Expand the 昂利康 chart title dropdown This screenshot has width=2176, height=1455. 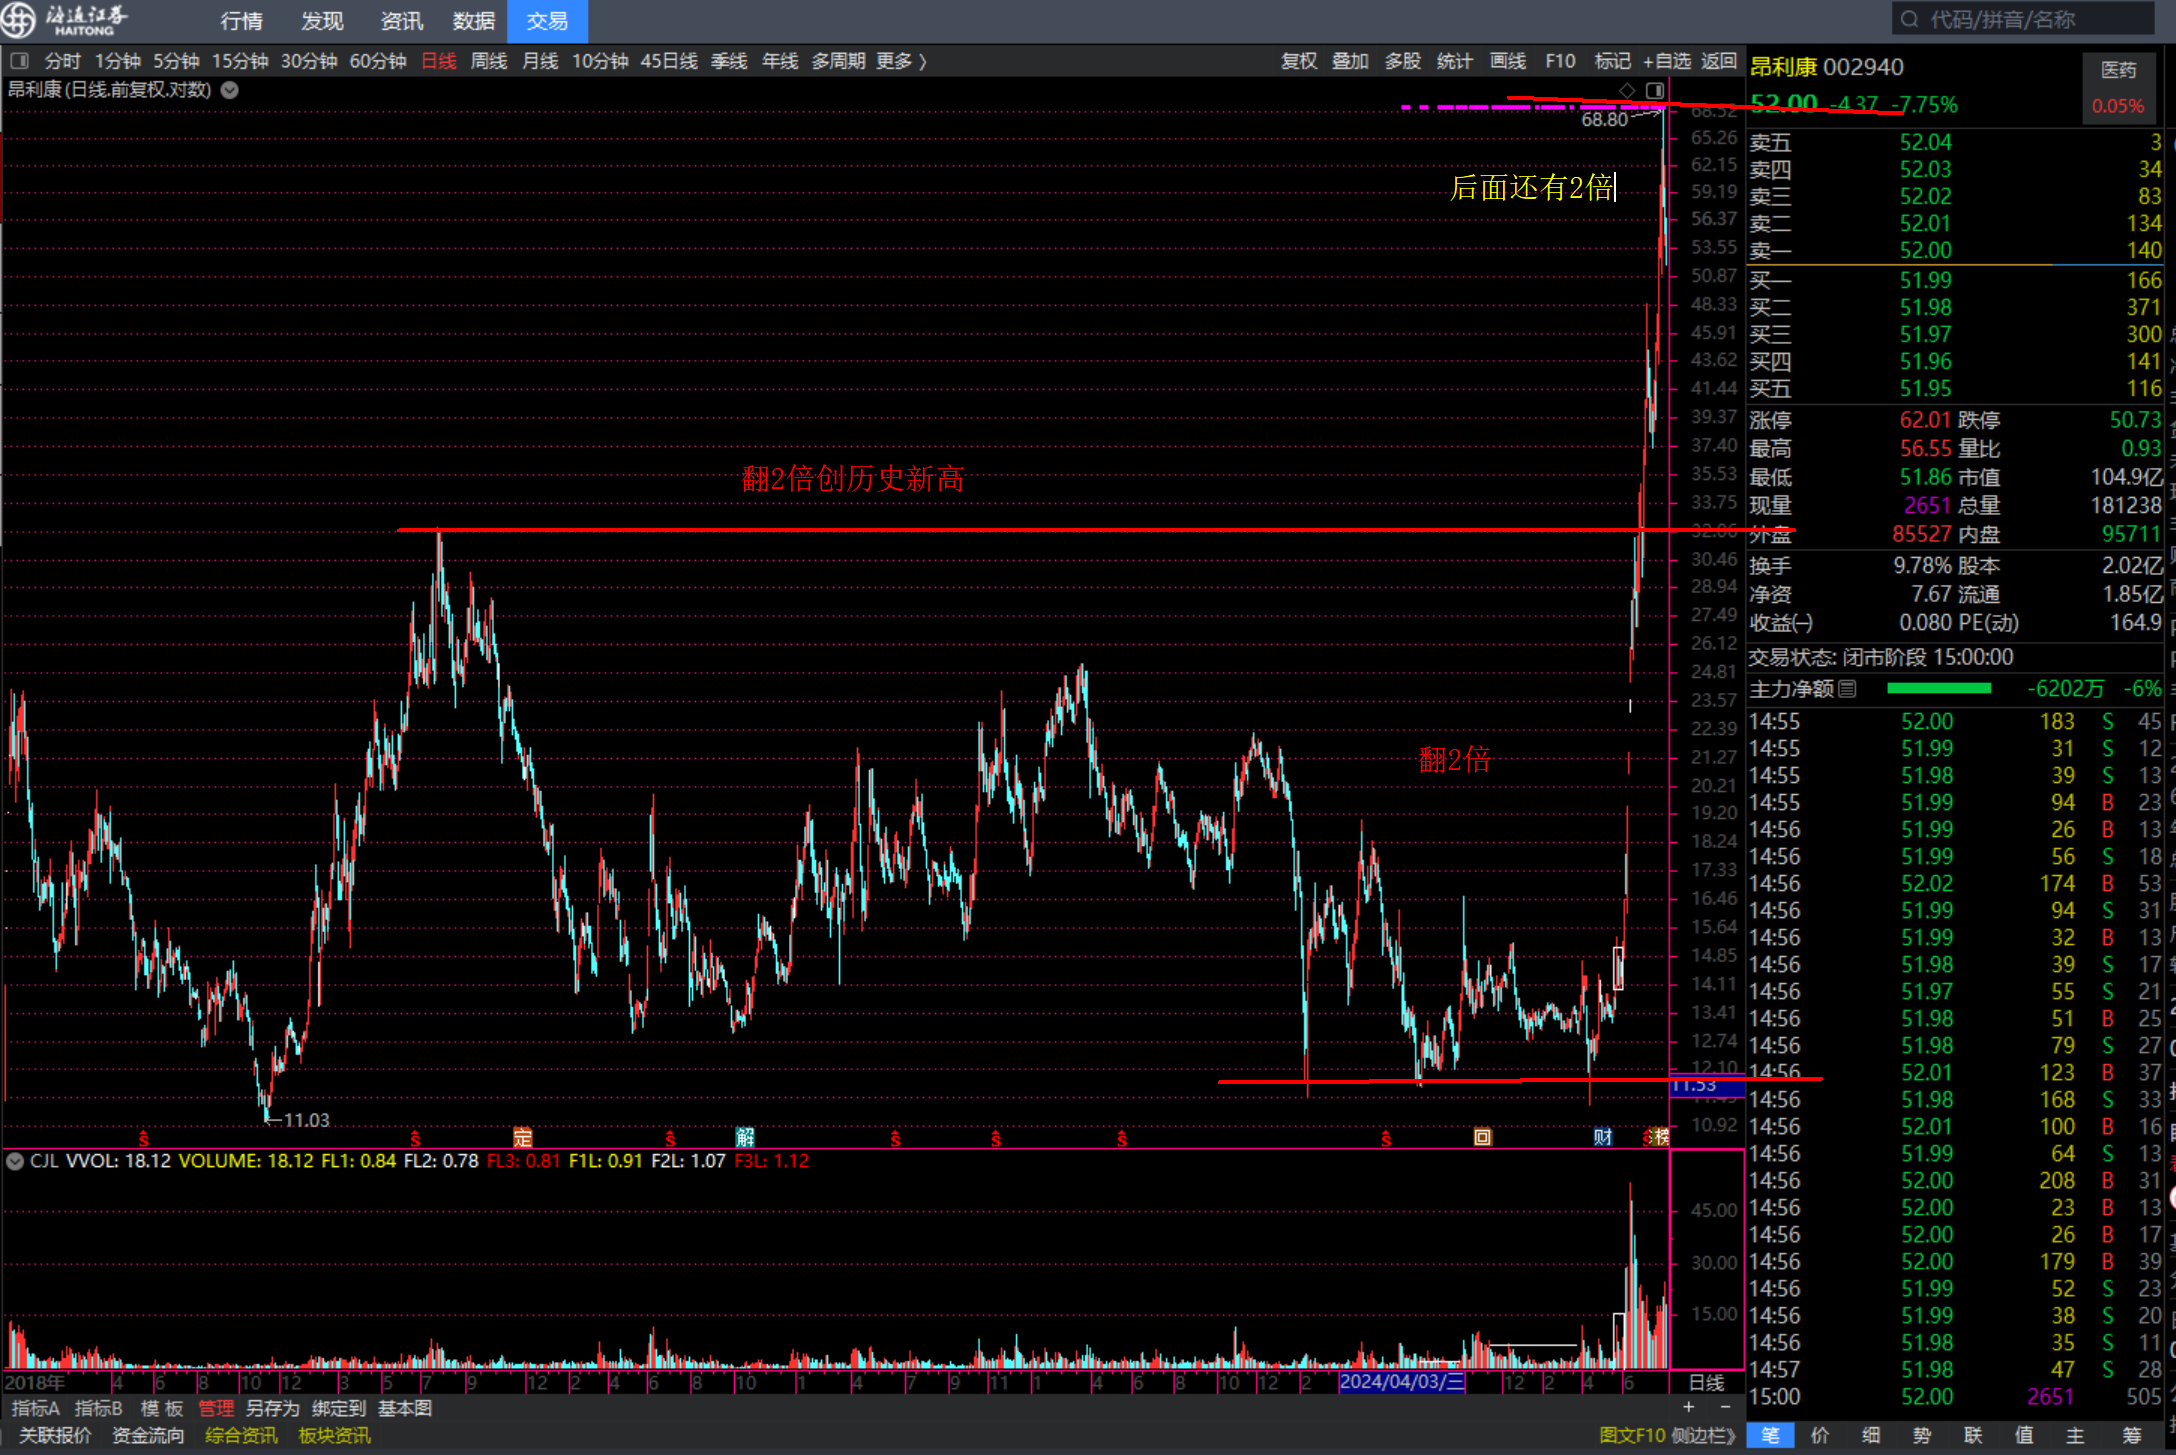coord(229,90)
